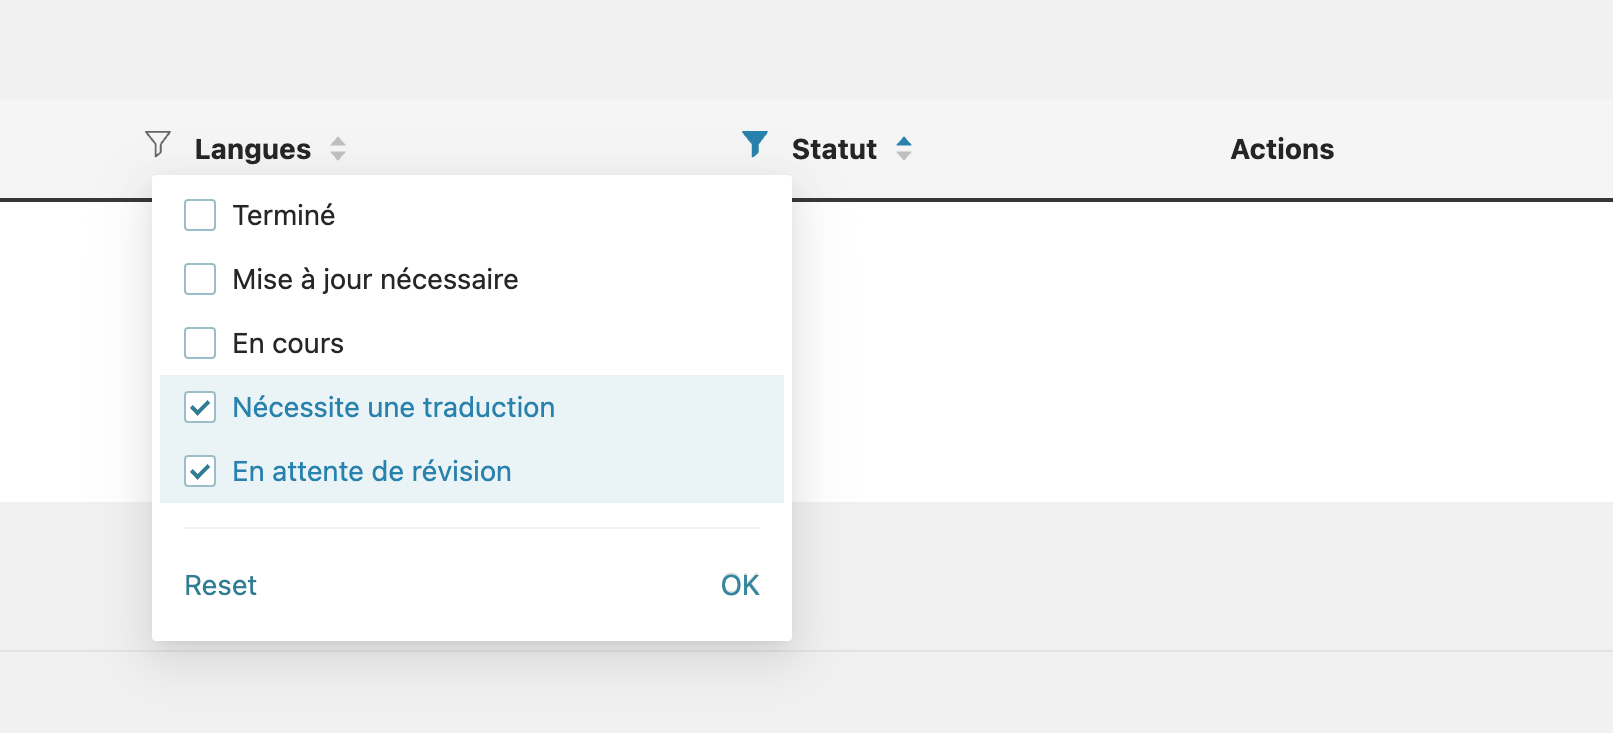Check the Terminé checkbox
This screenshot has width=1613, height=733.
pos(200,215)
